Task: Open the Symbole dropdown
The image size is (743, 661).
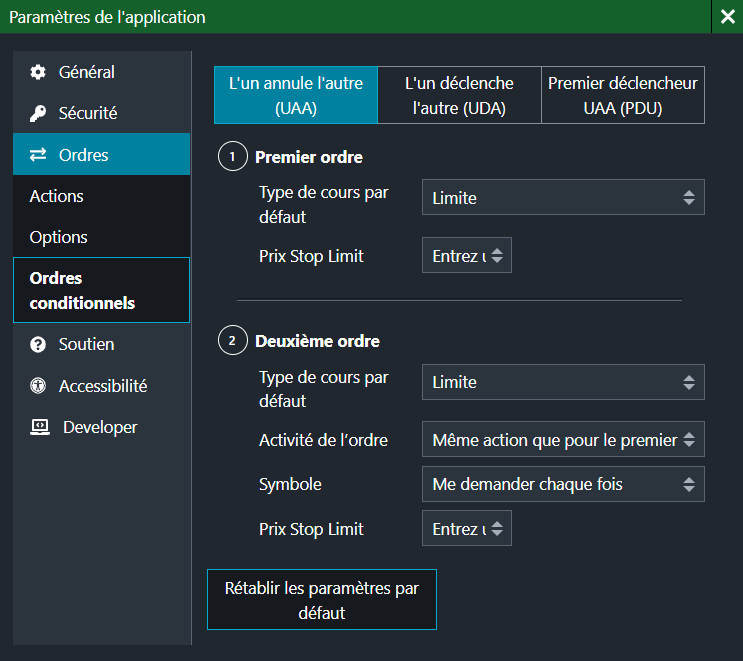Action: [x=563, y=484]
